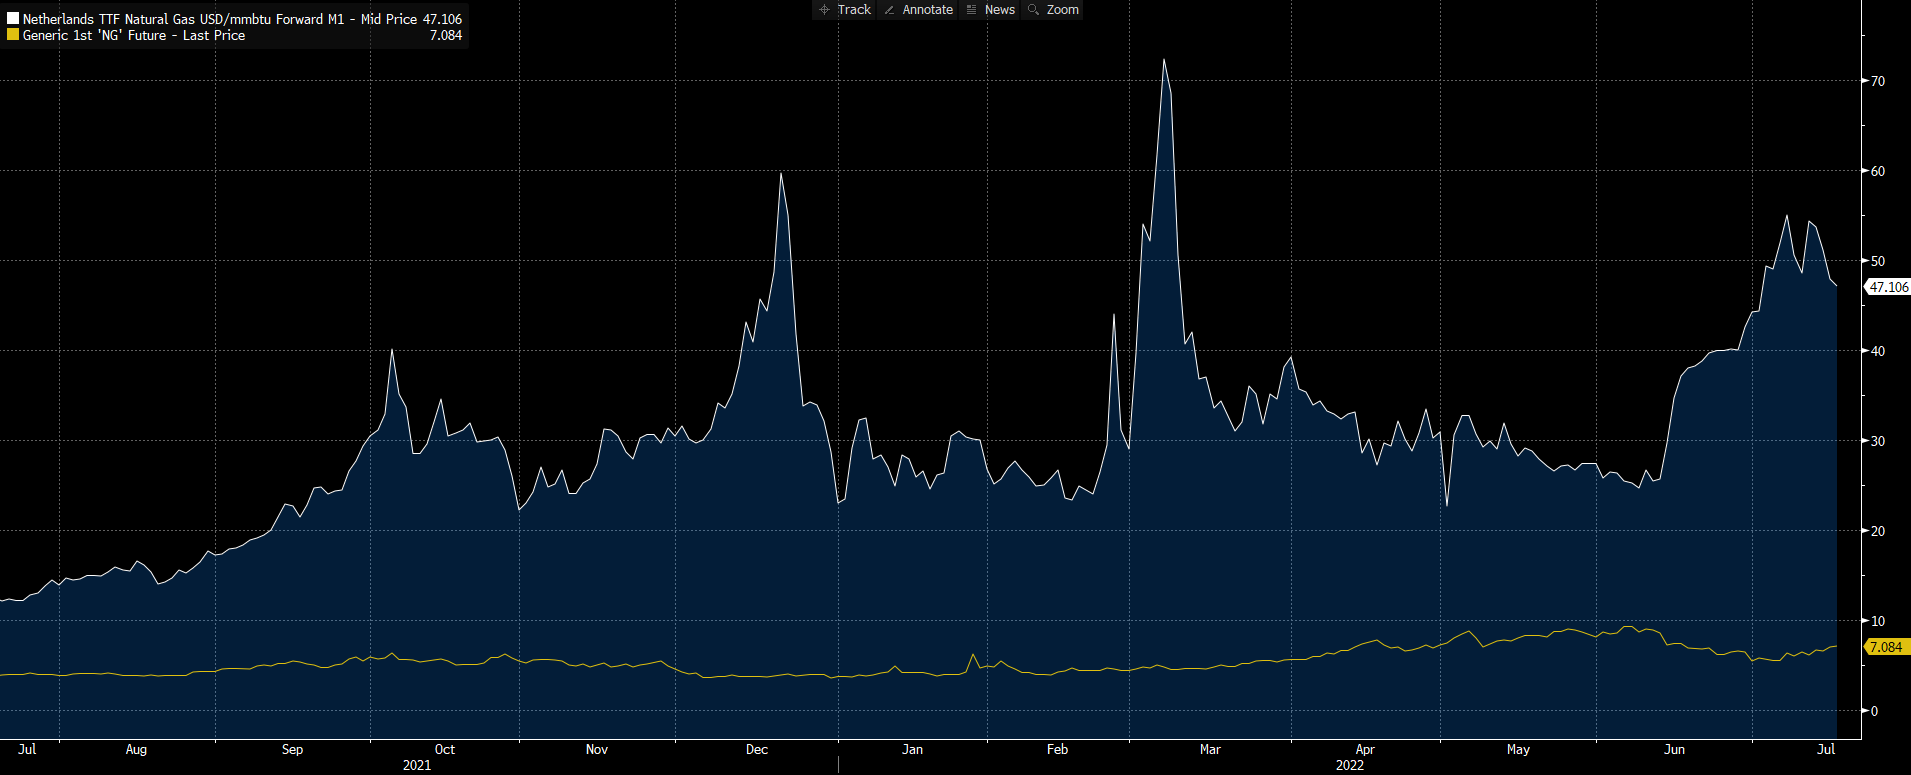Viewport: 1911px width, 775px height.
Task: Click the Jul label following Jun
Action: pyautogui.click(x=1826, y=749)
